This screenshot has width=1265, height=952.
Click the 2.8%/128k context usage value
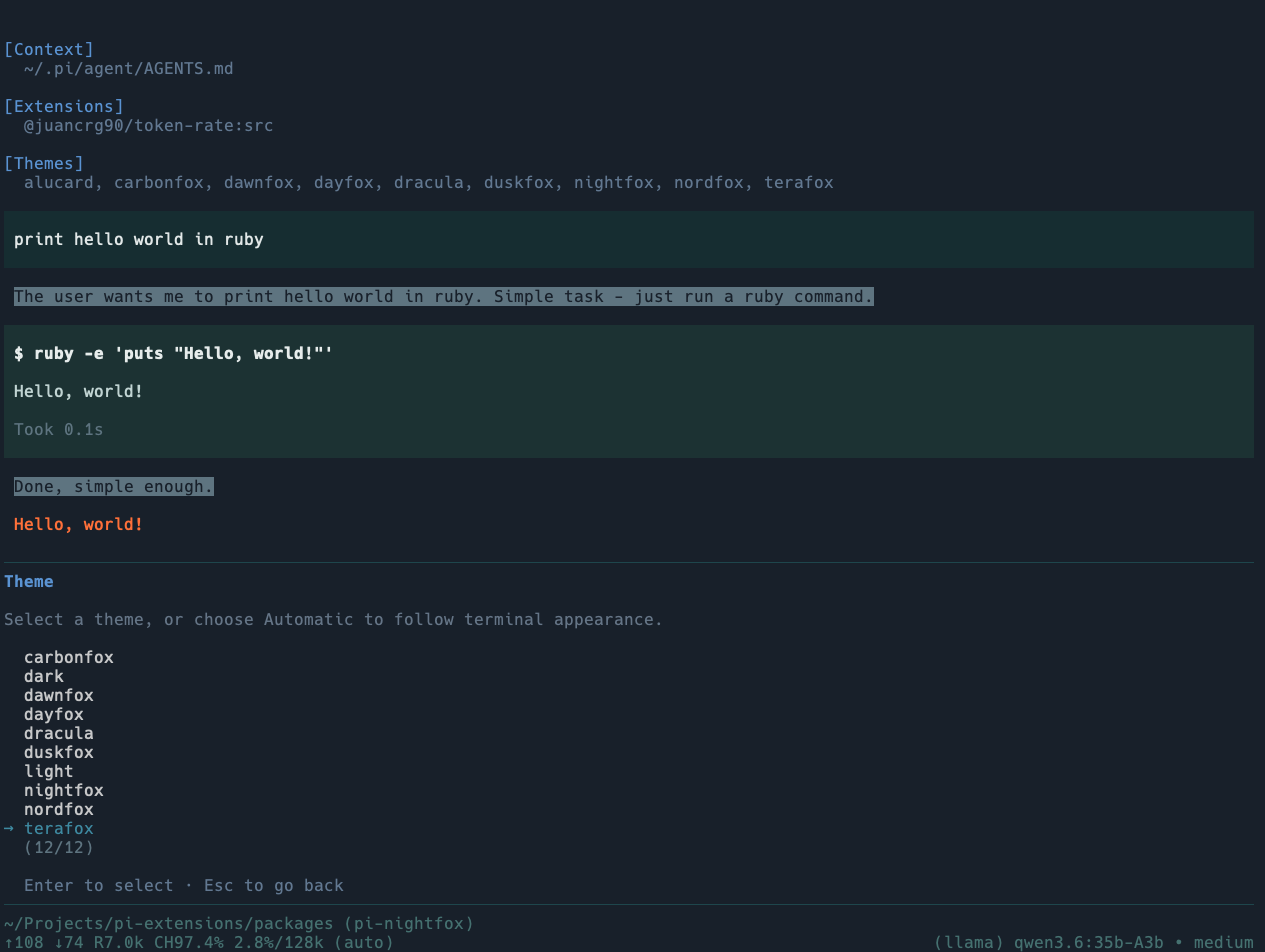click(279, 942)
